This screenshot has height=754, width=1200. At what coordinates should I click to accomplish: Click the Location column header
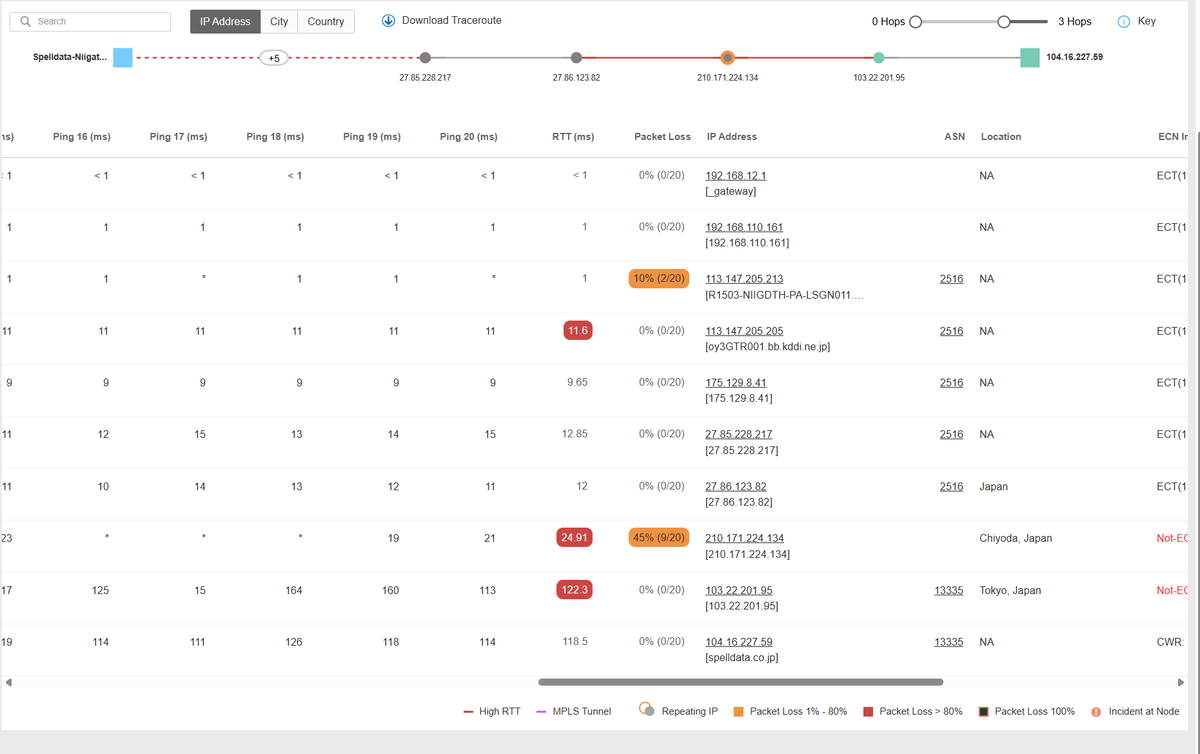coord(1001,137)
